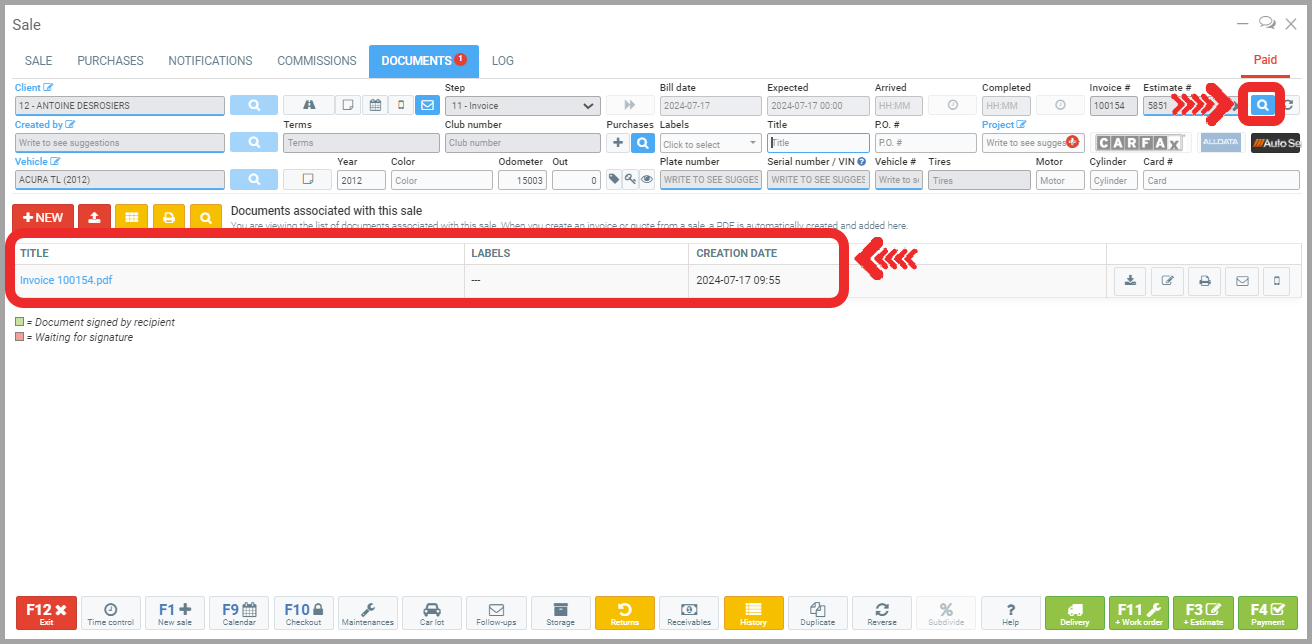Click into the Title input field

[818, 143]
